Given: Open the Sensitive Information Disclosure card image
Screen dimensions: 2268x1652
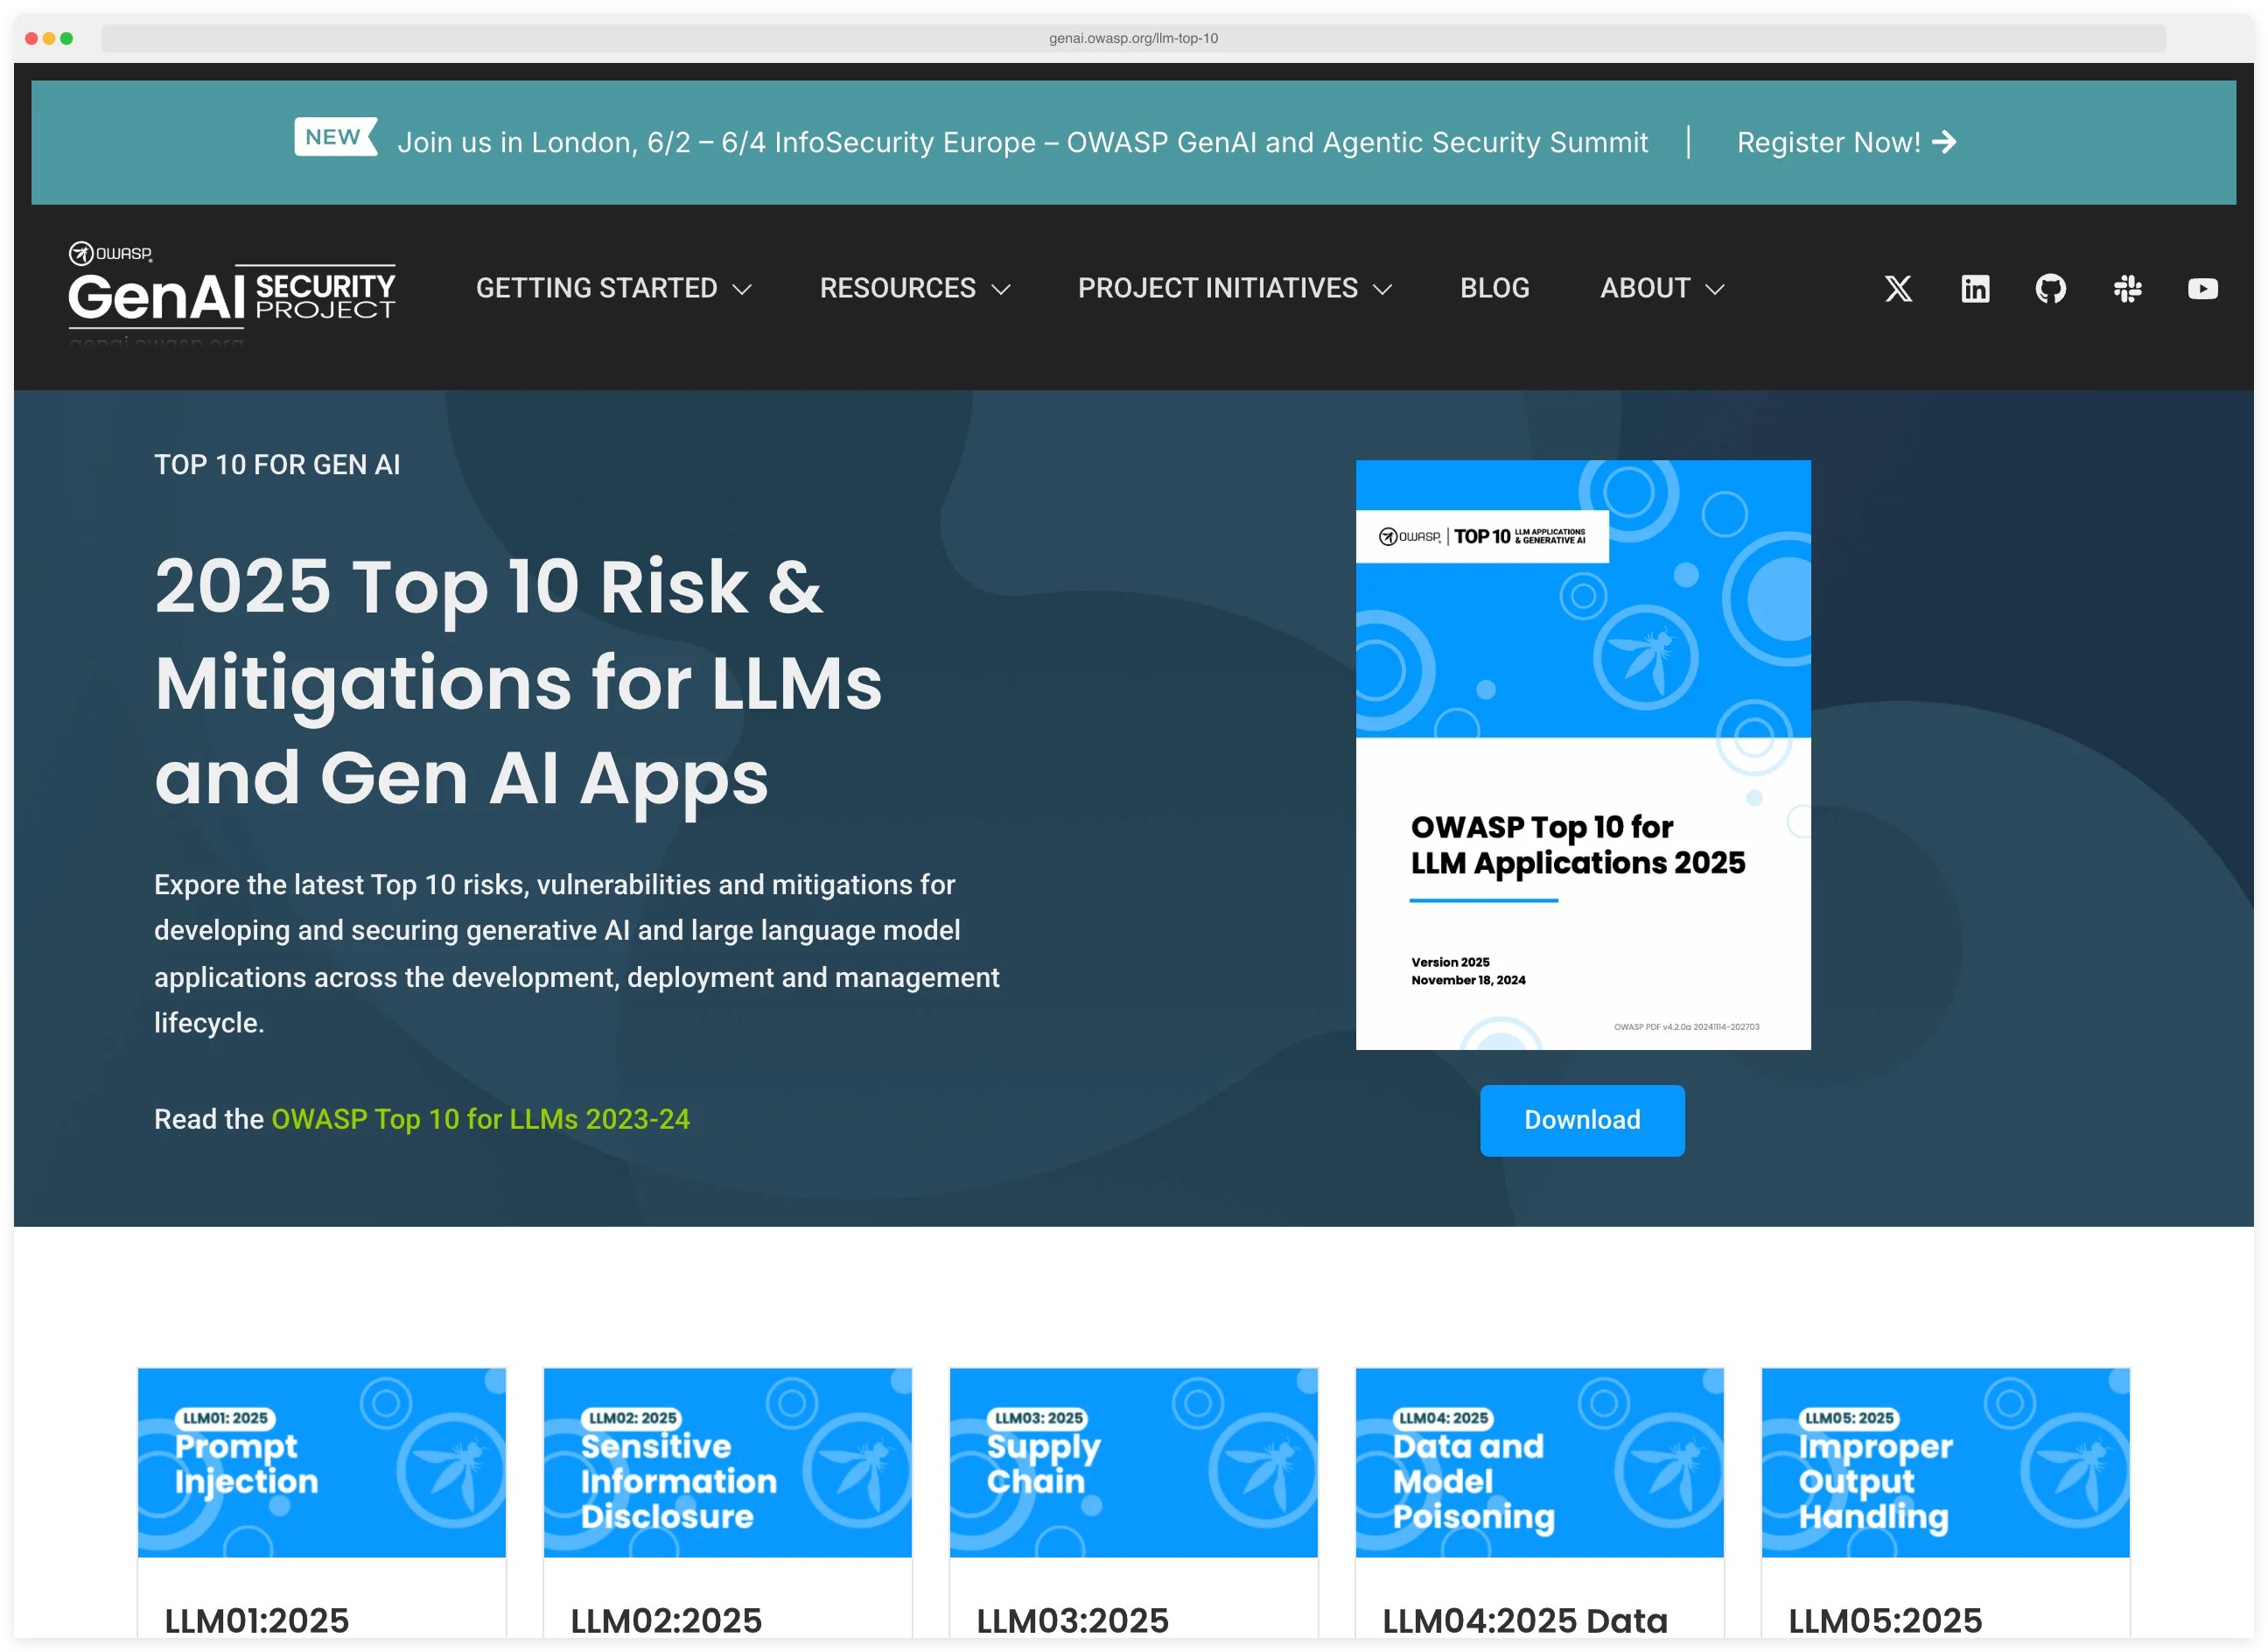Looking at the screenshot, I should [x=728, y=1462].
